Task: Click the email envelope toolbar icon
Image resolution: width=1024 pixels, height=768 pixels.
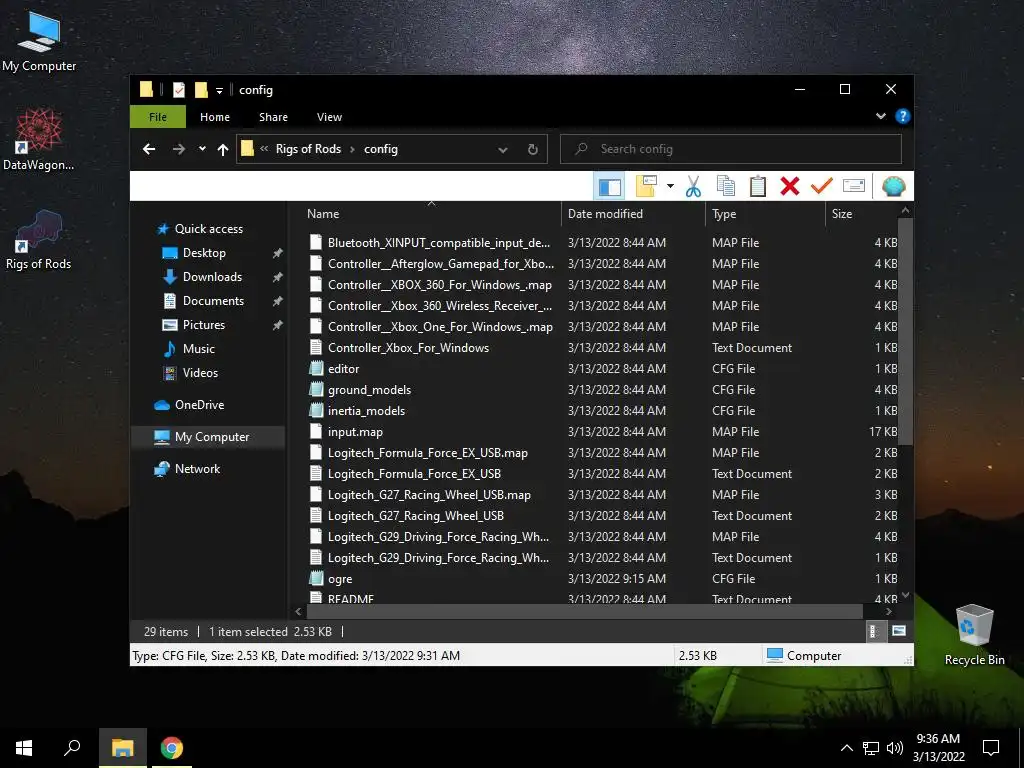Action: [854, 187]
